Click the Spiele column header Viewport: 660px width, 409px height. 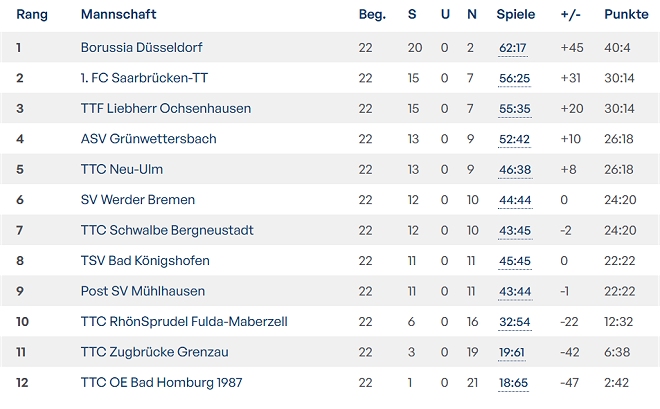tap(515, 15)
